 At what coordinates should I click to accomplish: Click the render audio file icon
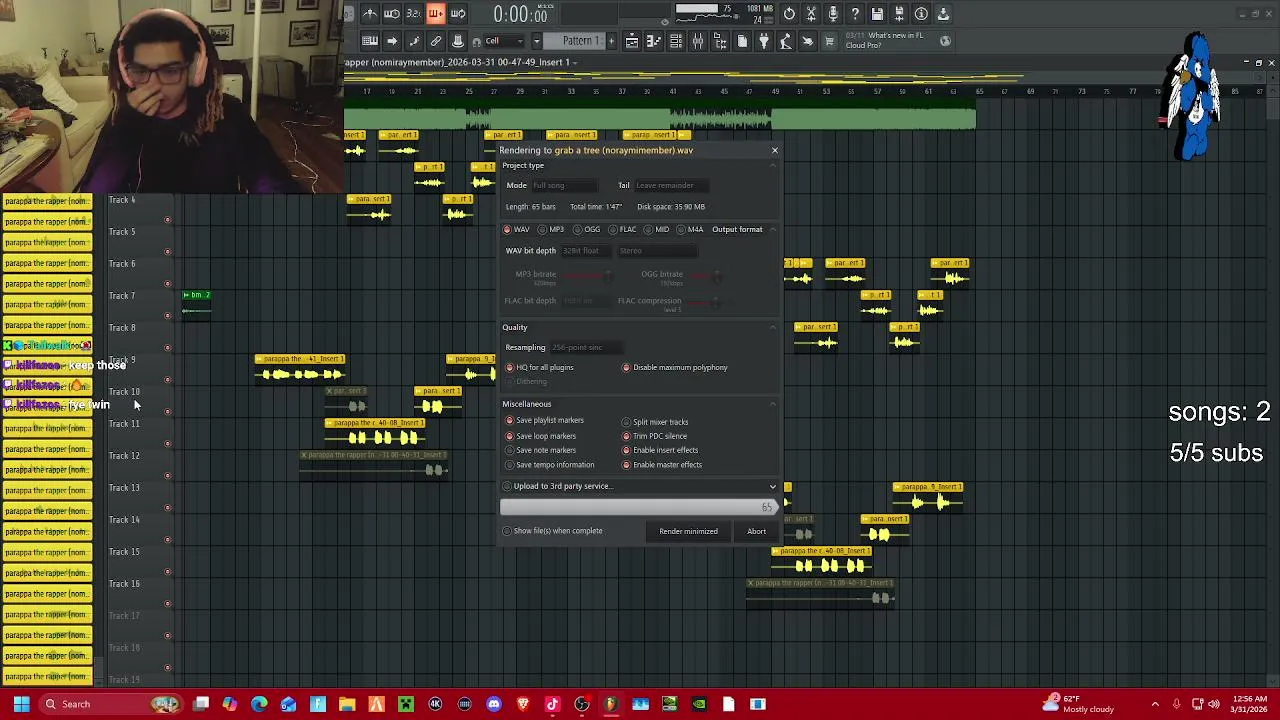pyautogui.click(x=899, y=14)
